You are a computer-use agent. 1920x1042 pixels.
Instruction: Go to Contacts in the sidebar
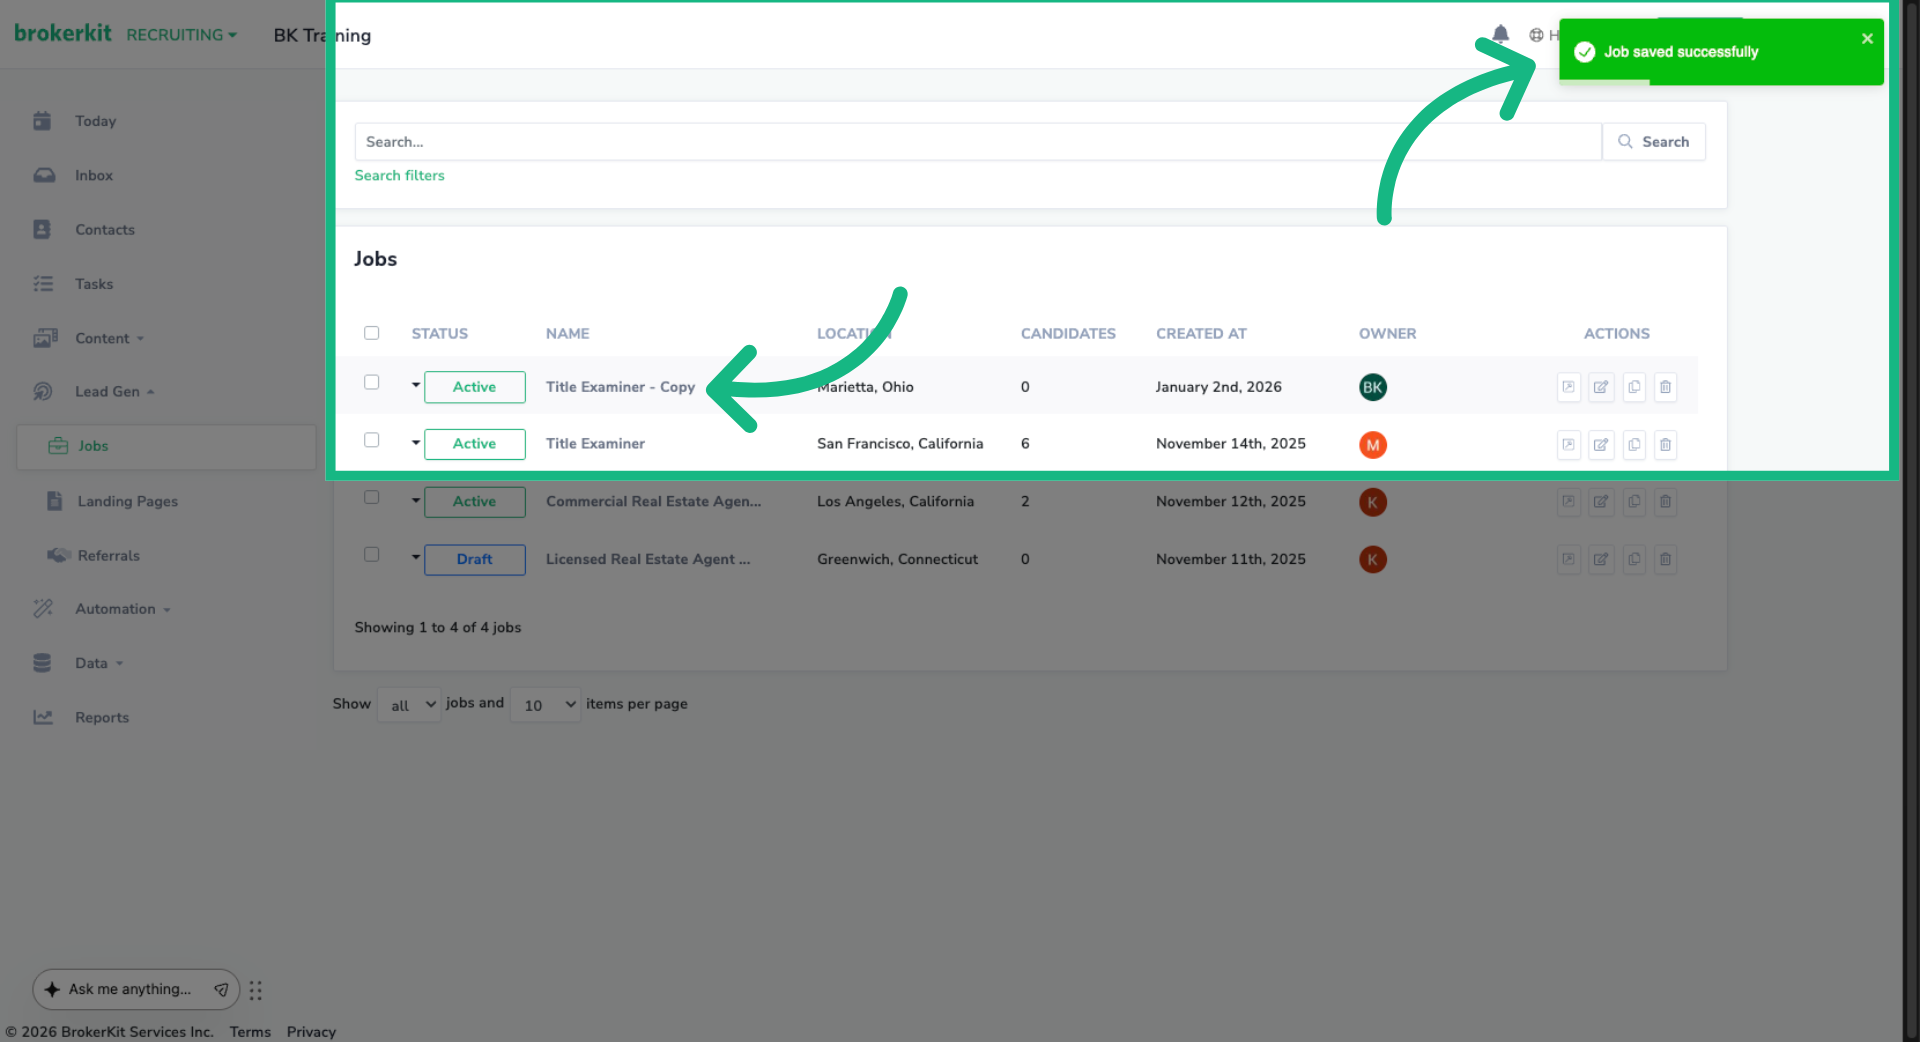click(x=104, y=229)
